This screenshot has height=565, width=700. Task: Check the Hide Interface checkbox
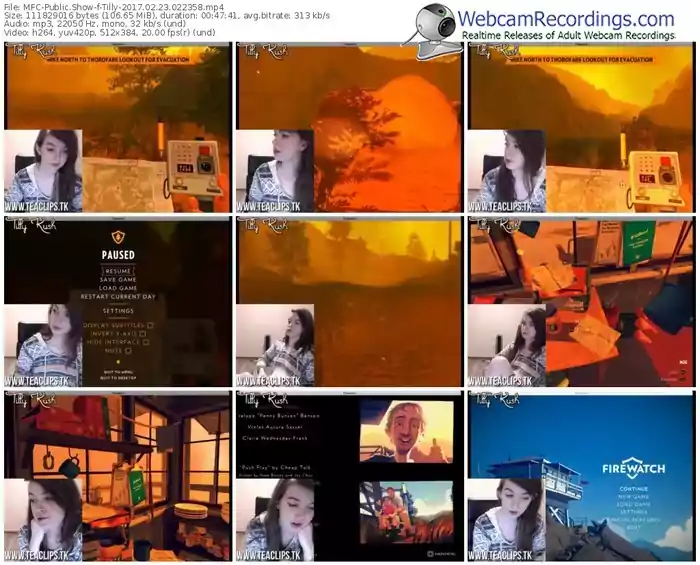148,343
